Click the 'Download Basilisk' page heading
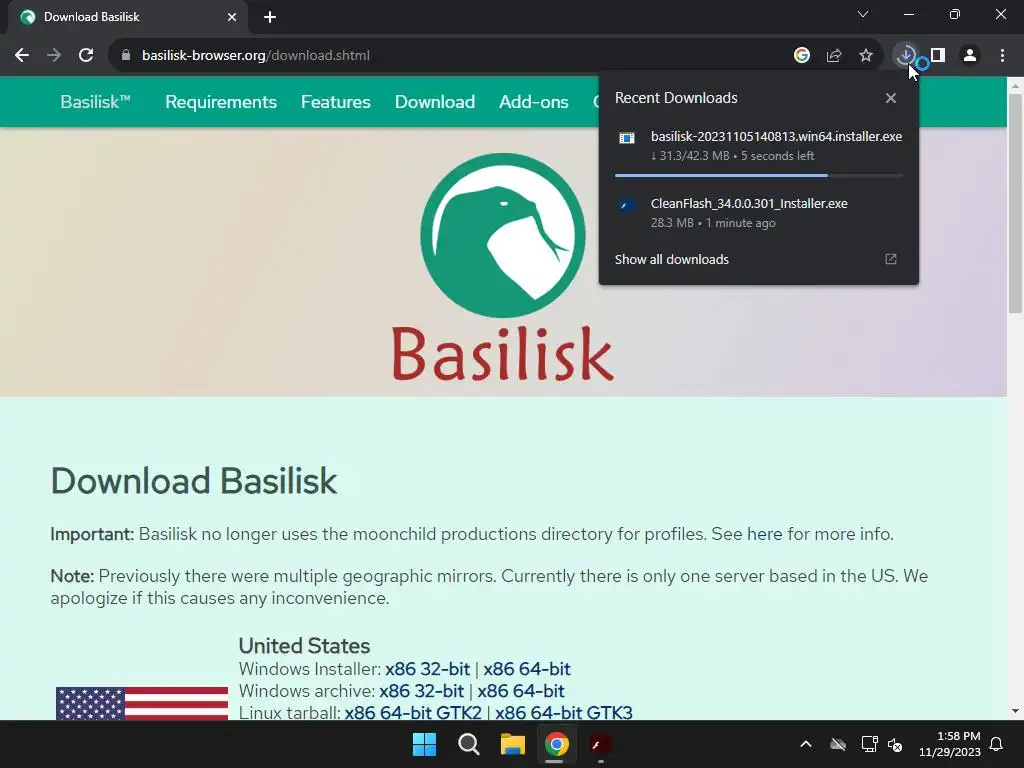1024x768 pixels. [194, 481]
